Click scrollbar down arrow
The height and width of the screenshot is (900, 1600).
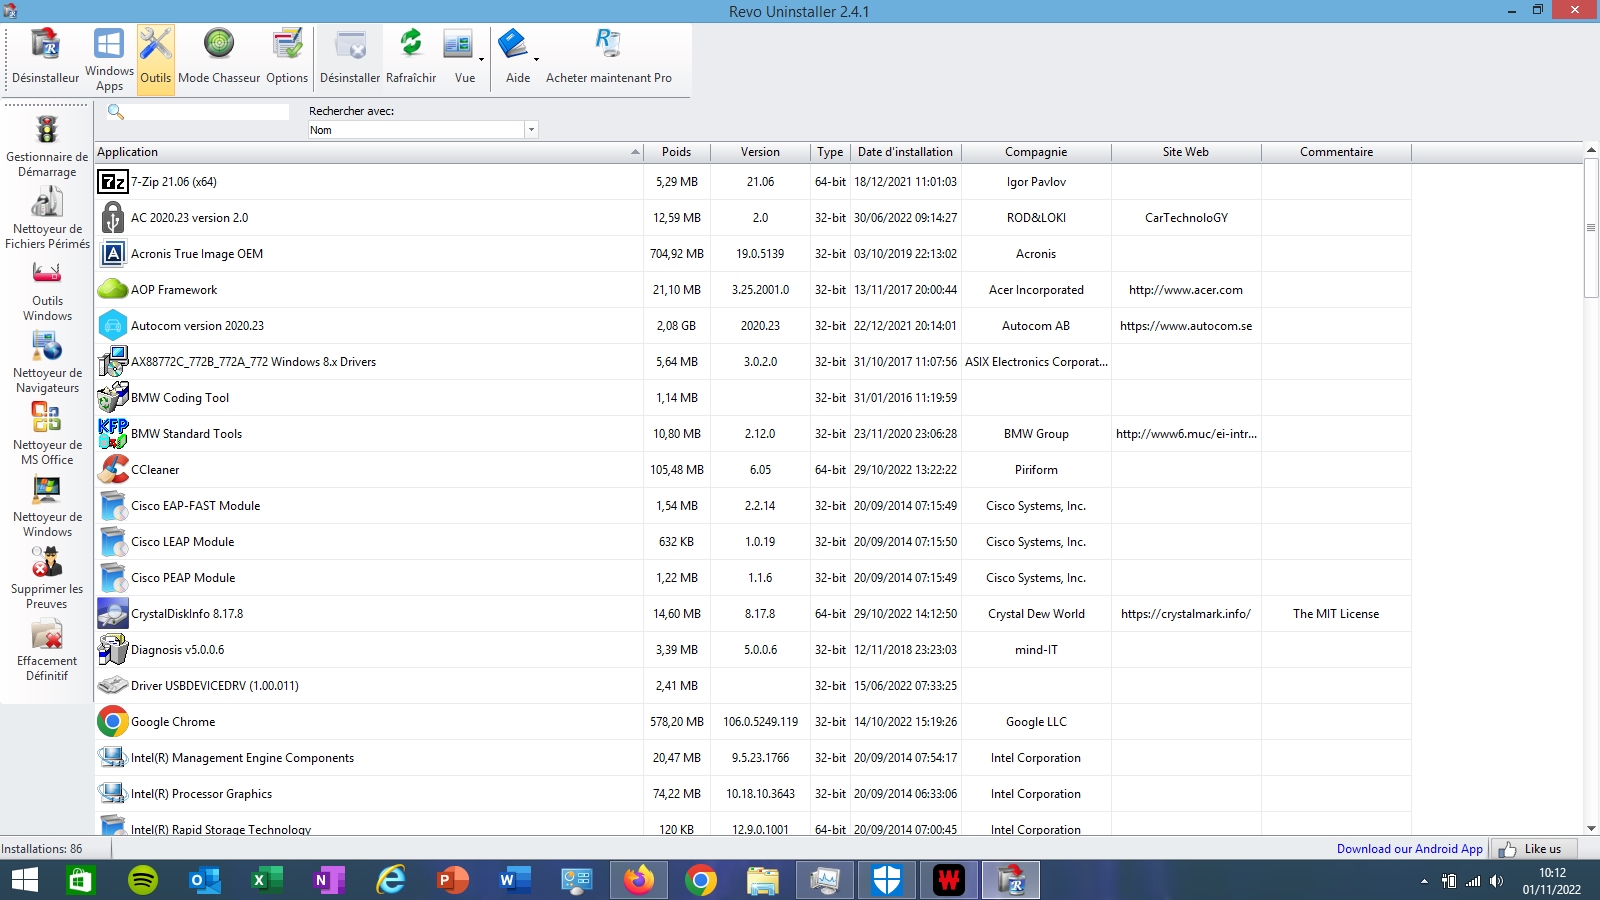1591,829
